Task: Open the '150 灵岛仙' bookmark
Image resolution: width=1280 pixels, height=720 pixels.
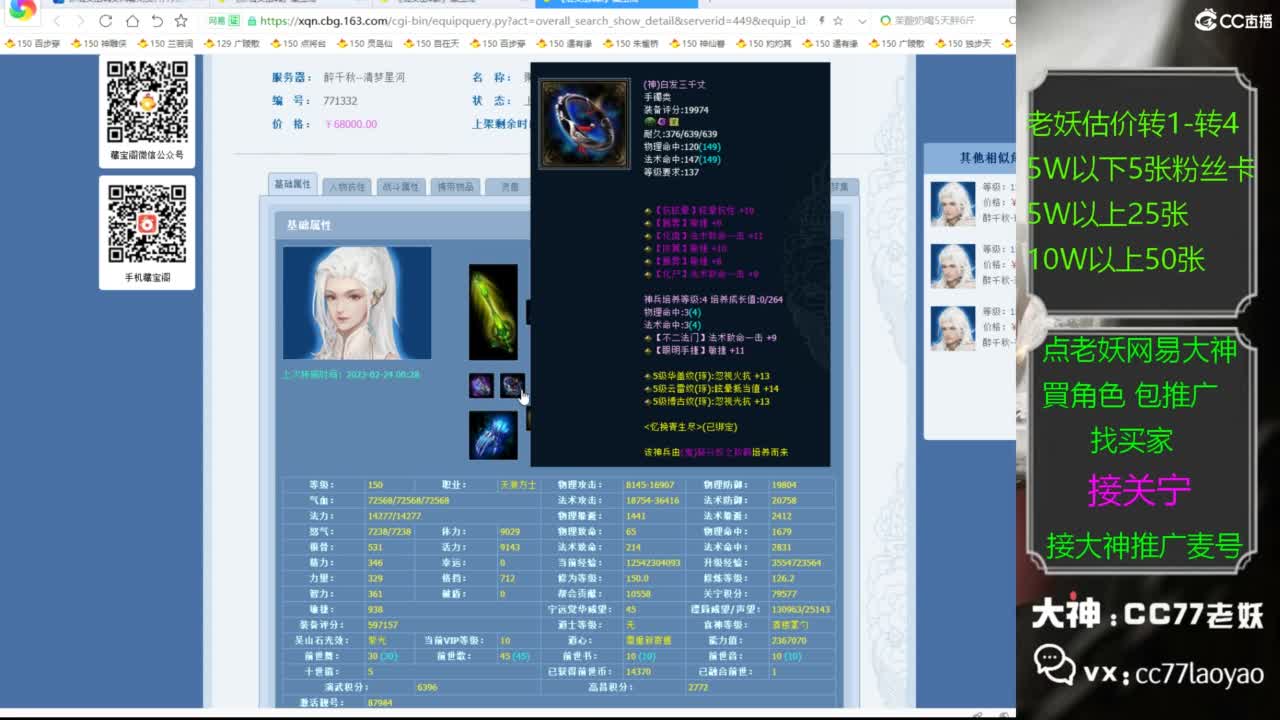Action: click(x=364, y=43)
